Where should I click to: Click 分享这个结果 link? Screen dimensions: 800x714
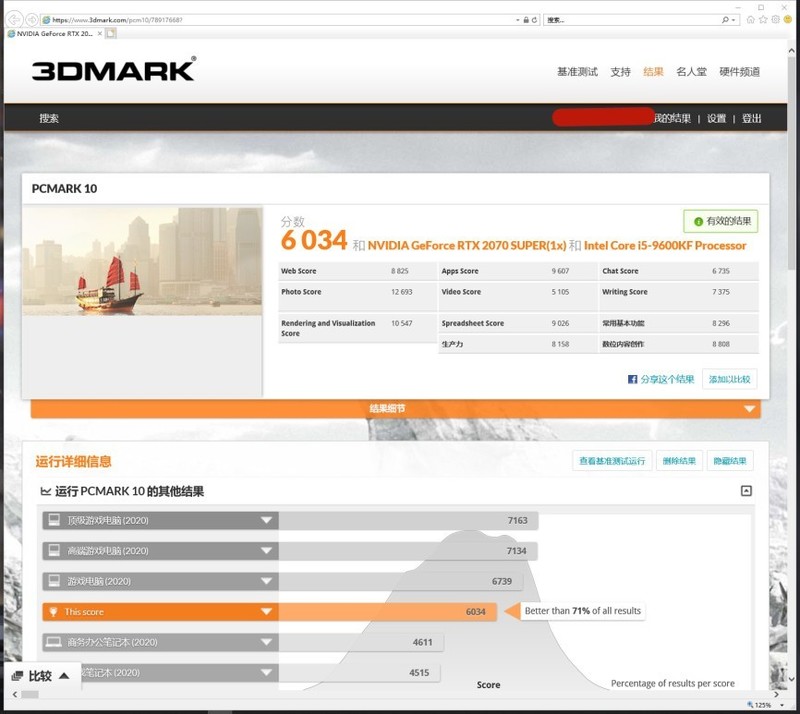(x=667, y=379)
